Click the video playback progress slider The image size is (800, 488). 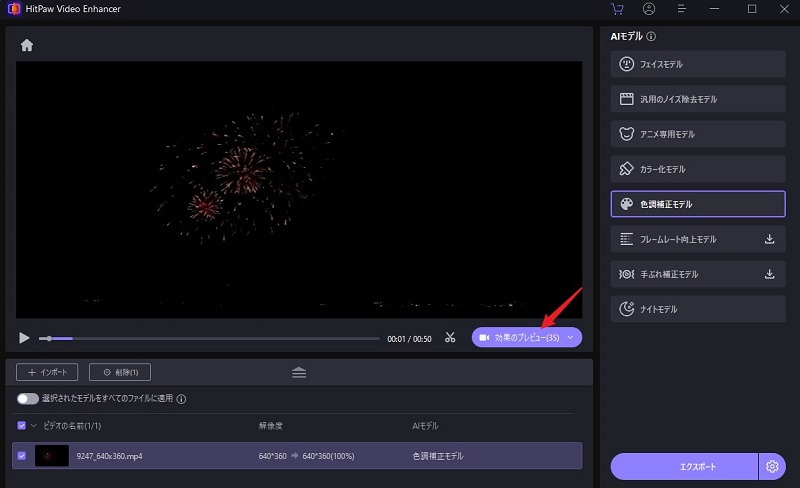click(x=210, y=338)
